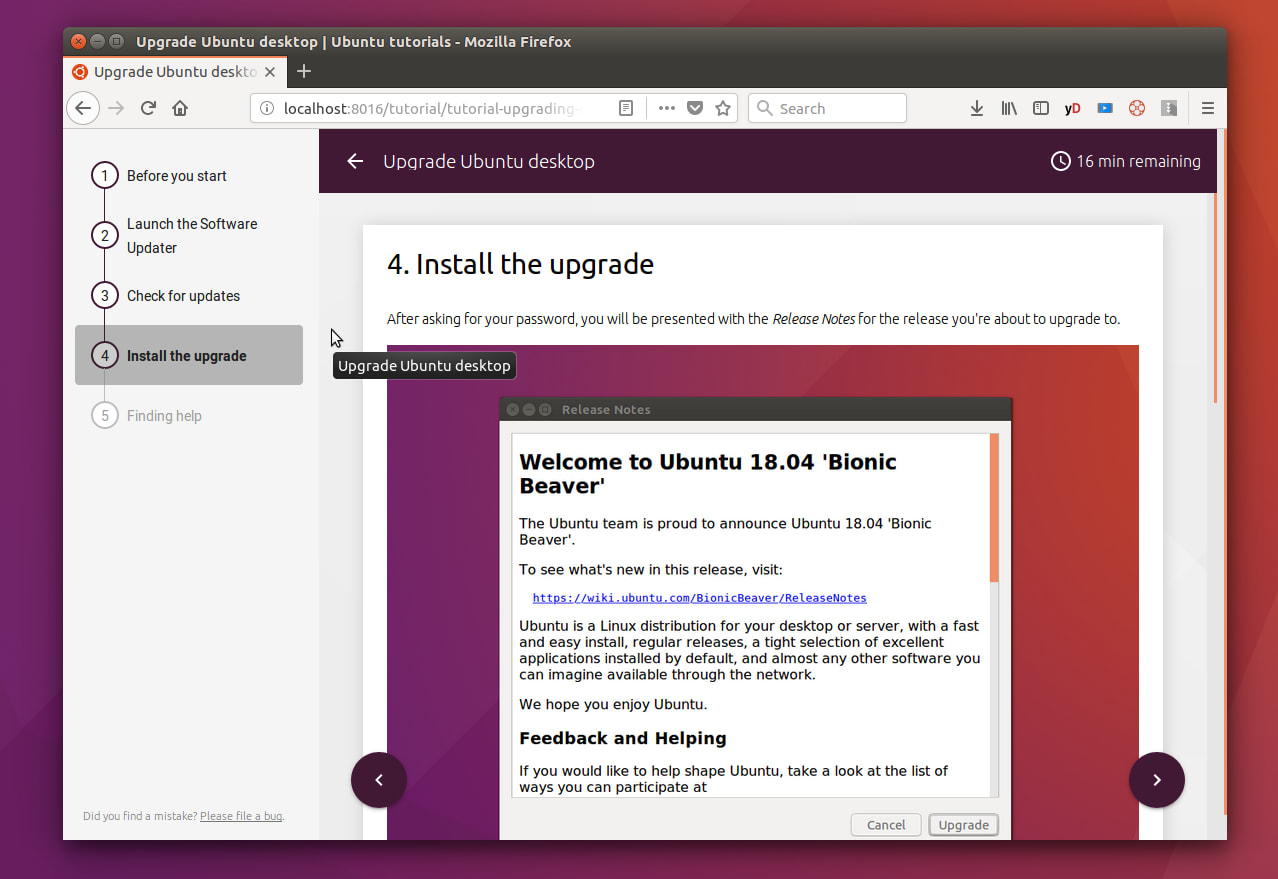1278x879 pixels.
Task: Click the Firefox forward arrow
Action: click(116, 108)
